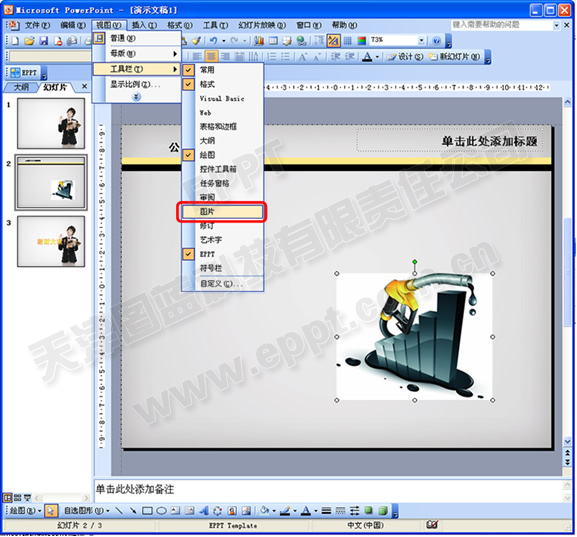Enable the 艺术字 toolbar

pyautogui.click(x=223, y=240)
